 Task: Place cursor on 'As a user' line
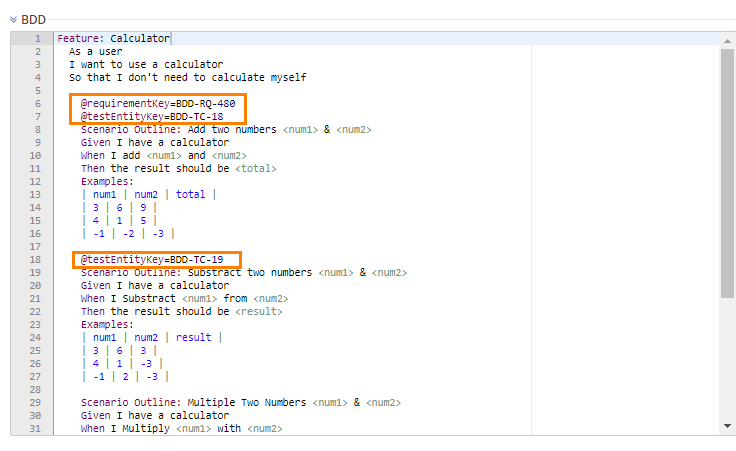click(x=95, y=52)
